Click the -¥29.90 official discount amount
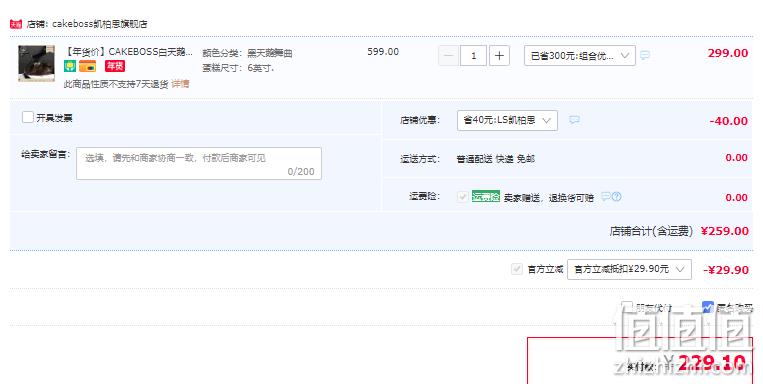763x384 pixels. pyautogui.click(x=726, y=270)
